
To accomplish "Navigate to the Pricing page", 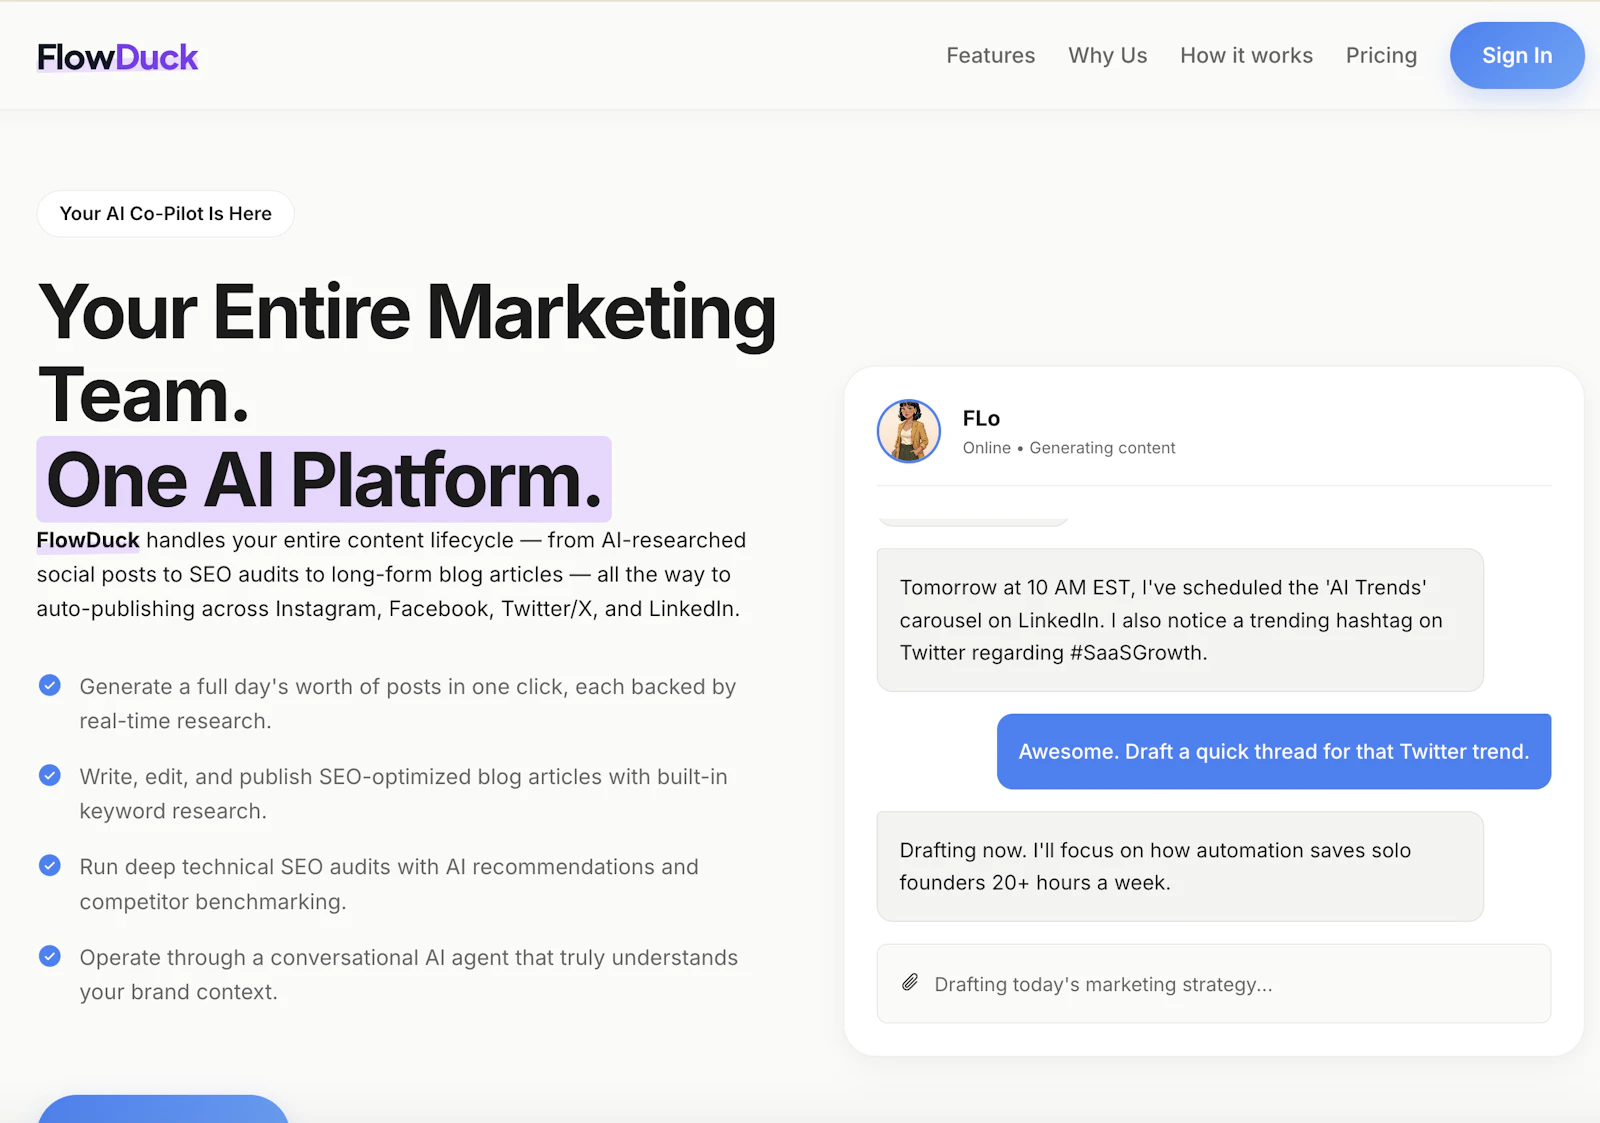I will [1381, 55].
